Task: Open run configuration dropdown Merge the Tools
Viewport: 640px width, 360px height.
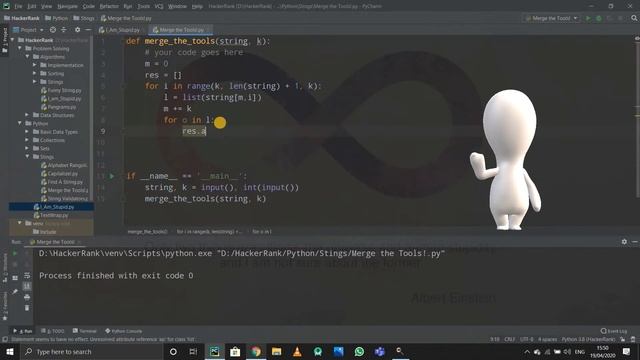Action: pyautogui.click(x=551, y=18)
